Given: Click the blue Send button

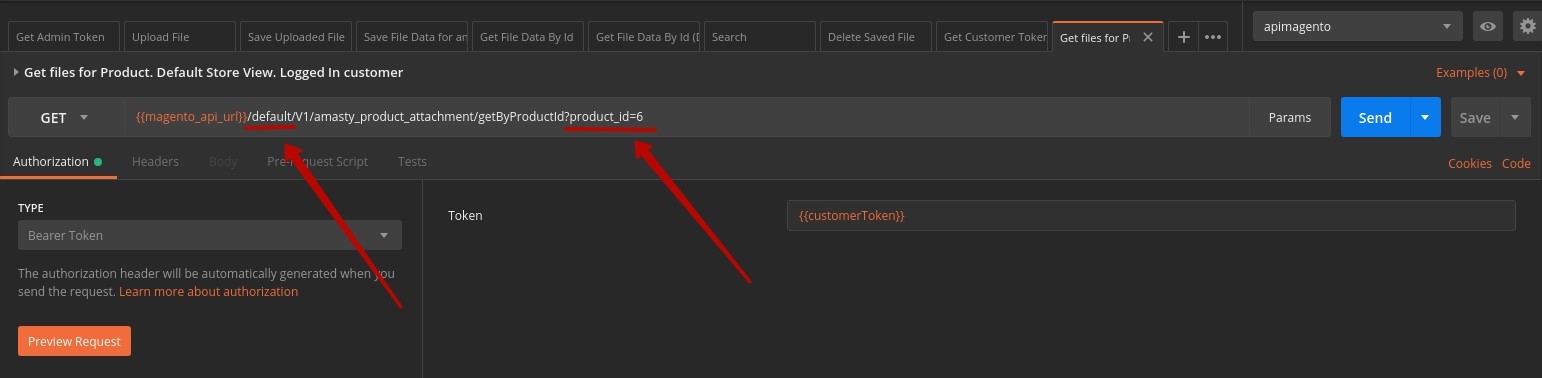Looking at the screenshot, I should 1375,117.
